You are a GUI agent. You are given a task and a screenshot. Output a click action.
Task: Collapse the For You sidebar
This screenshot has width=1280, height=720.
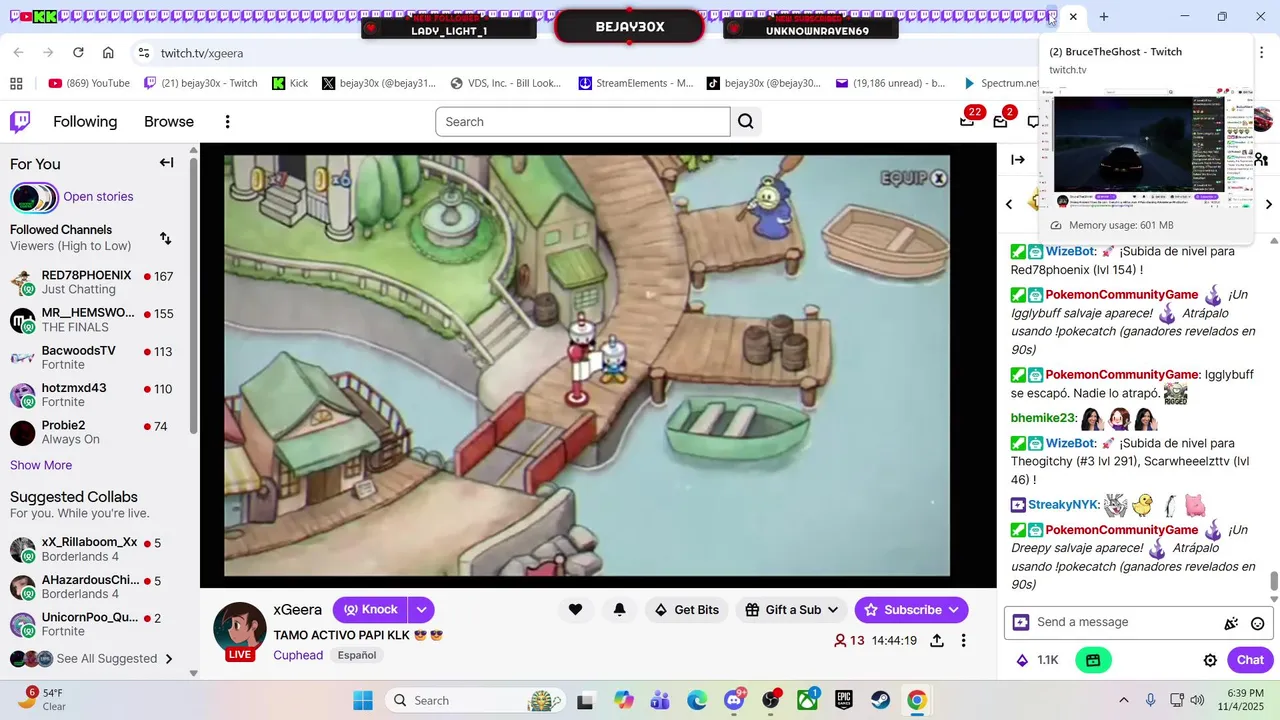(x=167, y=163)
